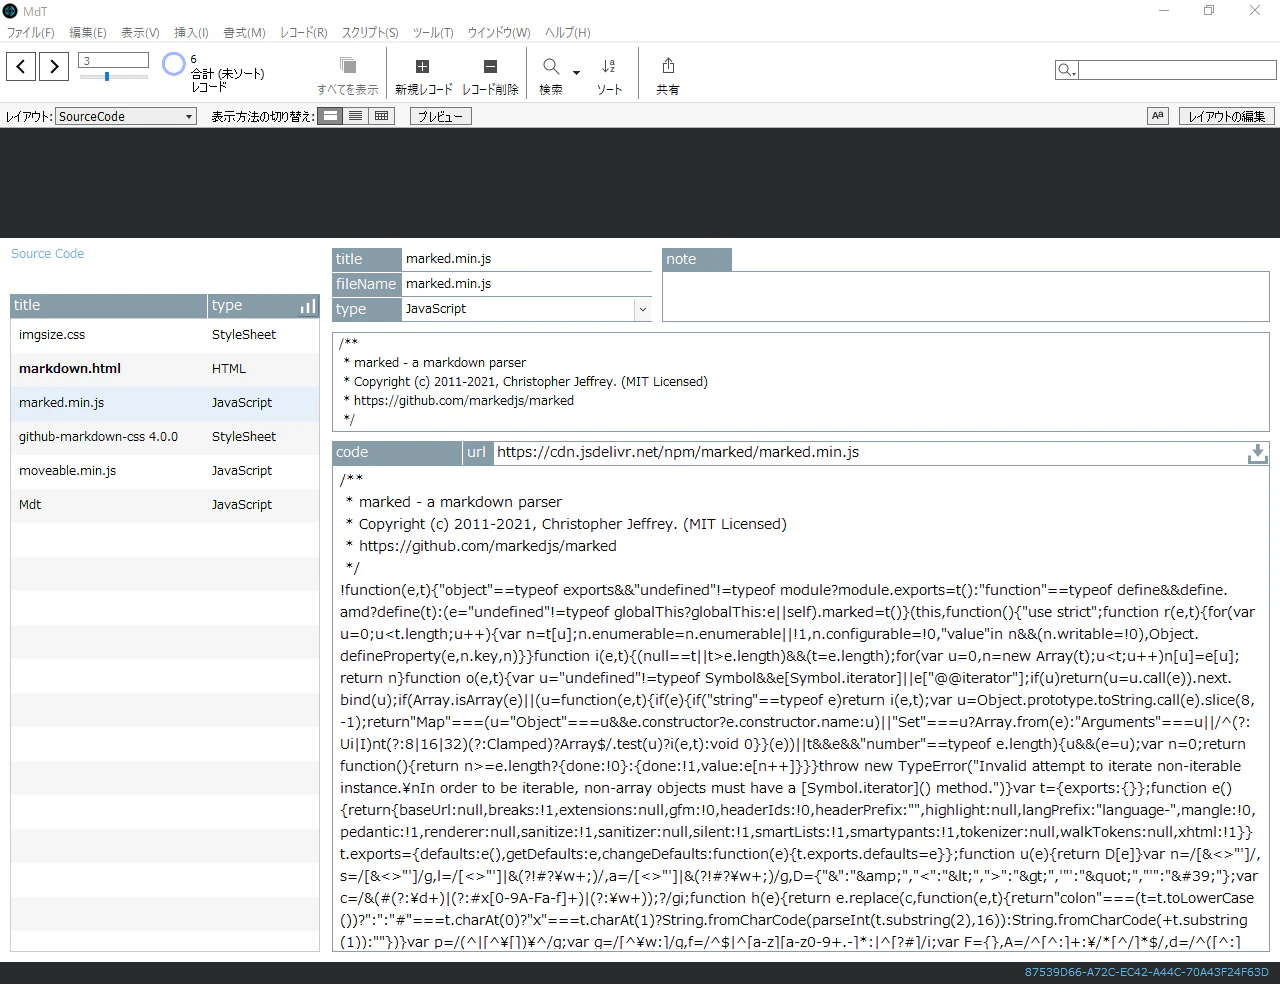This screenshot has width=1280, height=984.
Task: Select the moveable.min.js row
Action: (165, 471)
